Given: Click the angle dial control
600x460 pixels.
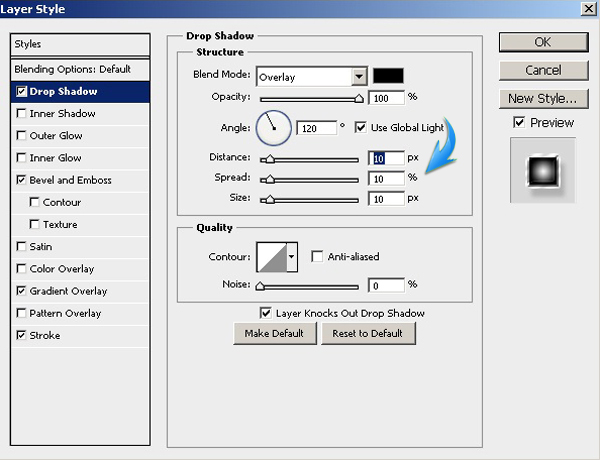Looking at the screenshot, I should tap(273, 127).
